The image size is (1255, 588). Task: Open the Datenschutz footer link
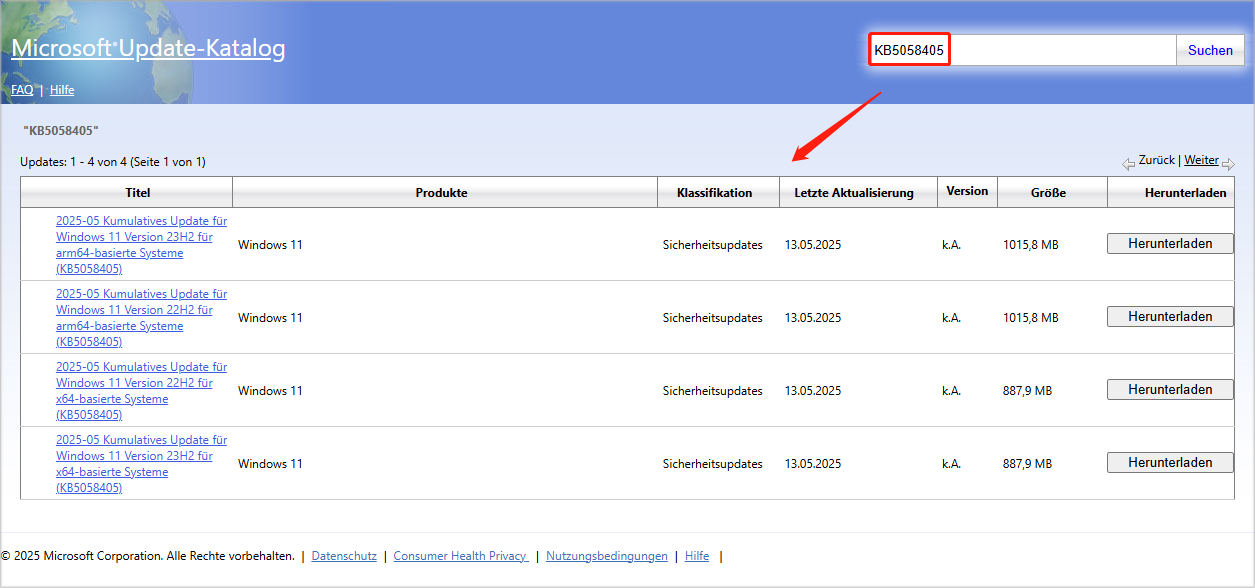click(344, 556)
